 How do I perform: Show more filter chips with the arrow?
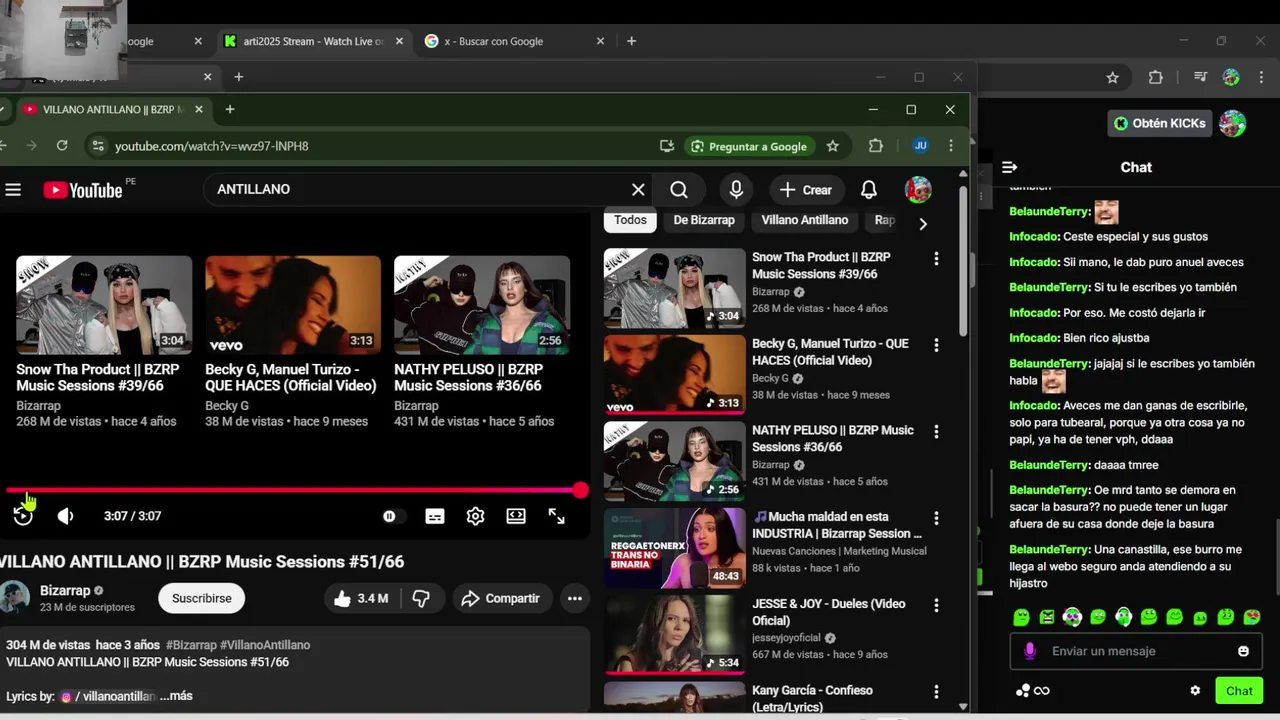pos(923,223)
